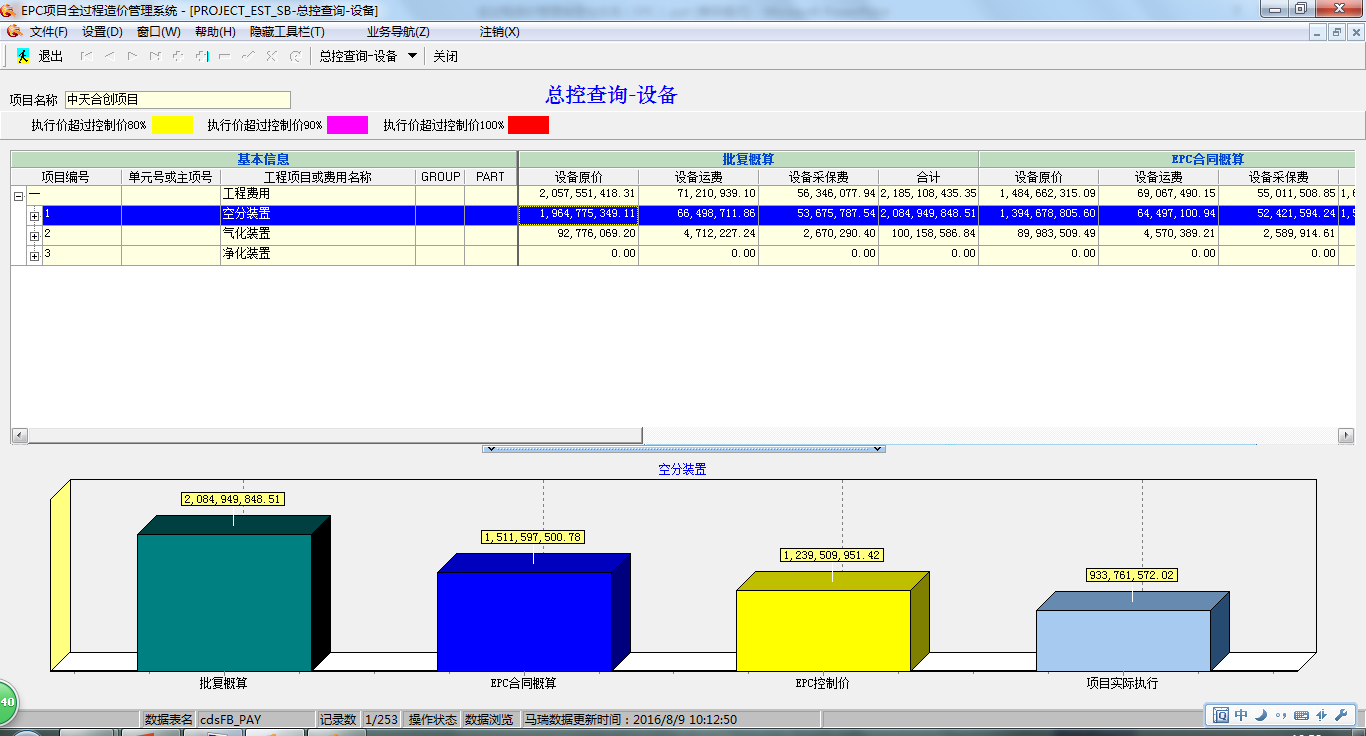The image size is (1366, 736).
Task: Expand the 气化装置 tree row
Action: (35, 236)
